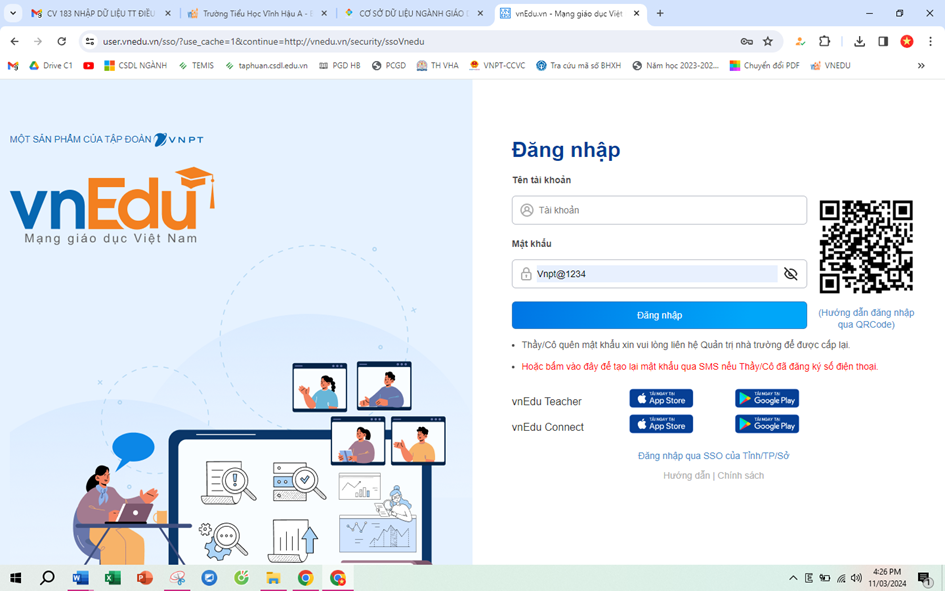Open File Explorer from the taskbar

pos(273,578)
